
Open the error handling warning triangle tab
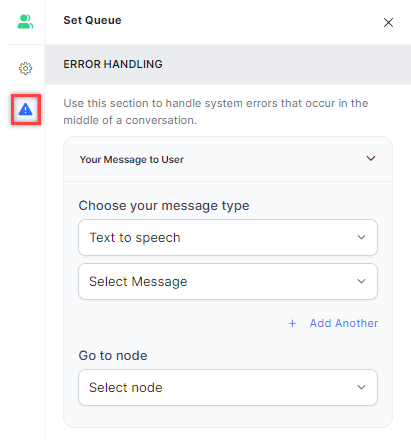(x=26, y=109)
